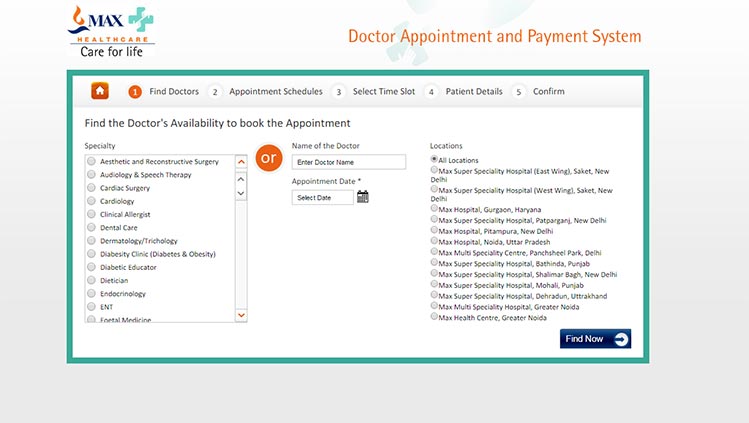Click the gray scroll-up chevron in specialty list

241,179
